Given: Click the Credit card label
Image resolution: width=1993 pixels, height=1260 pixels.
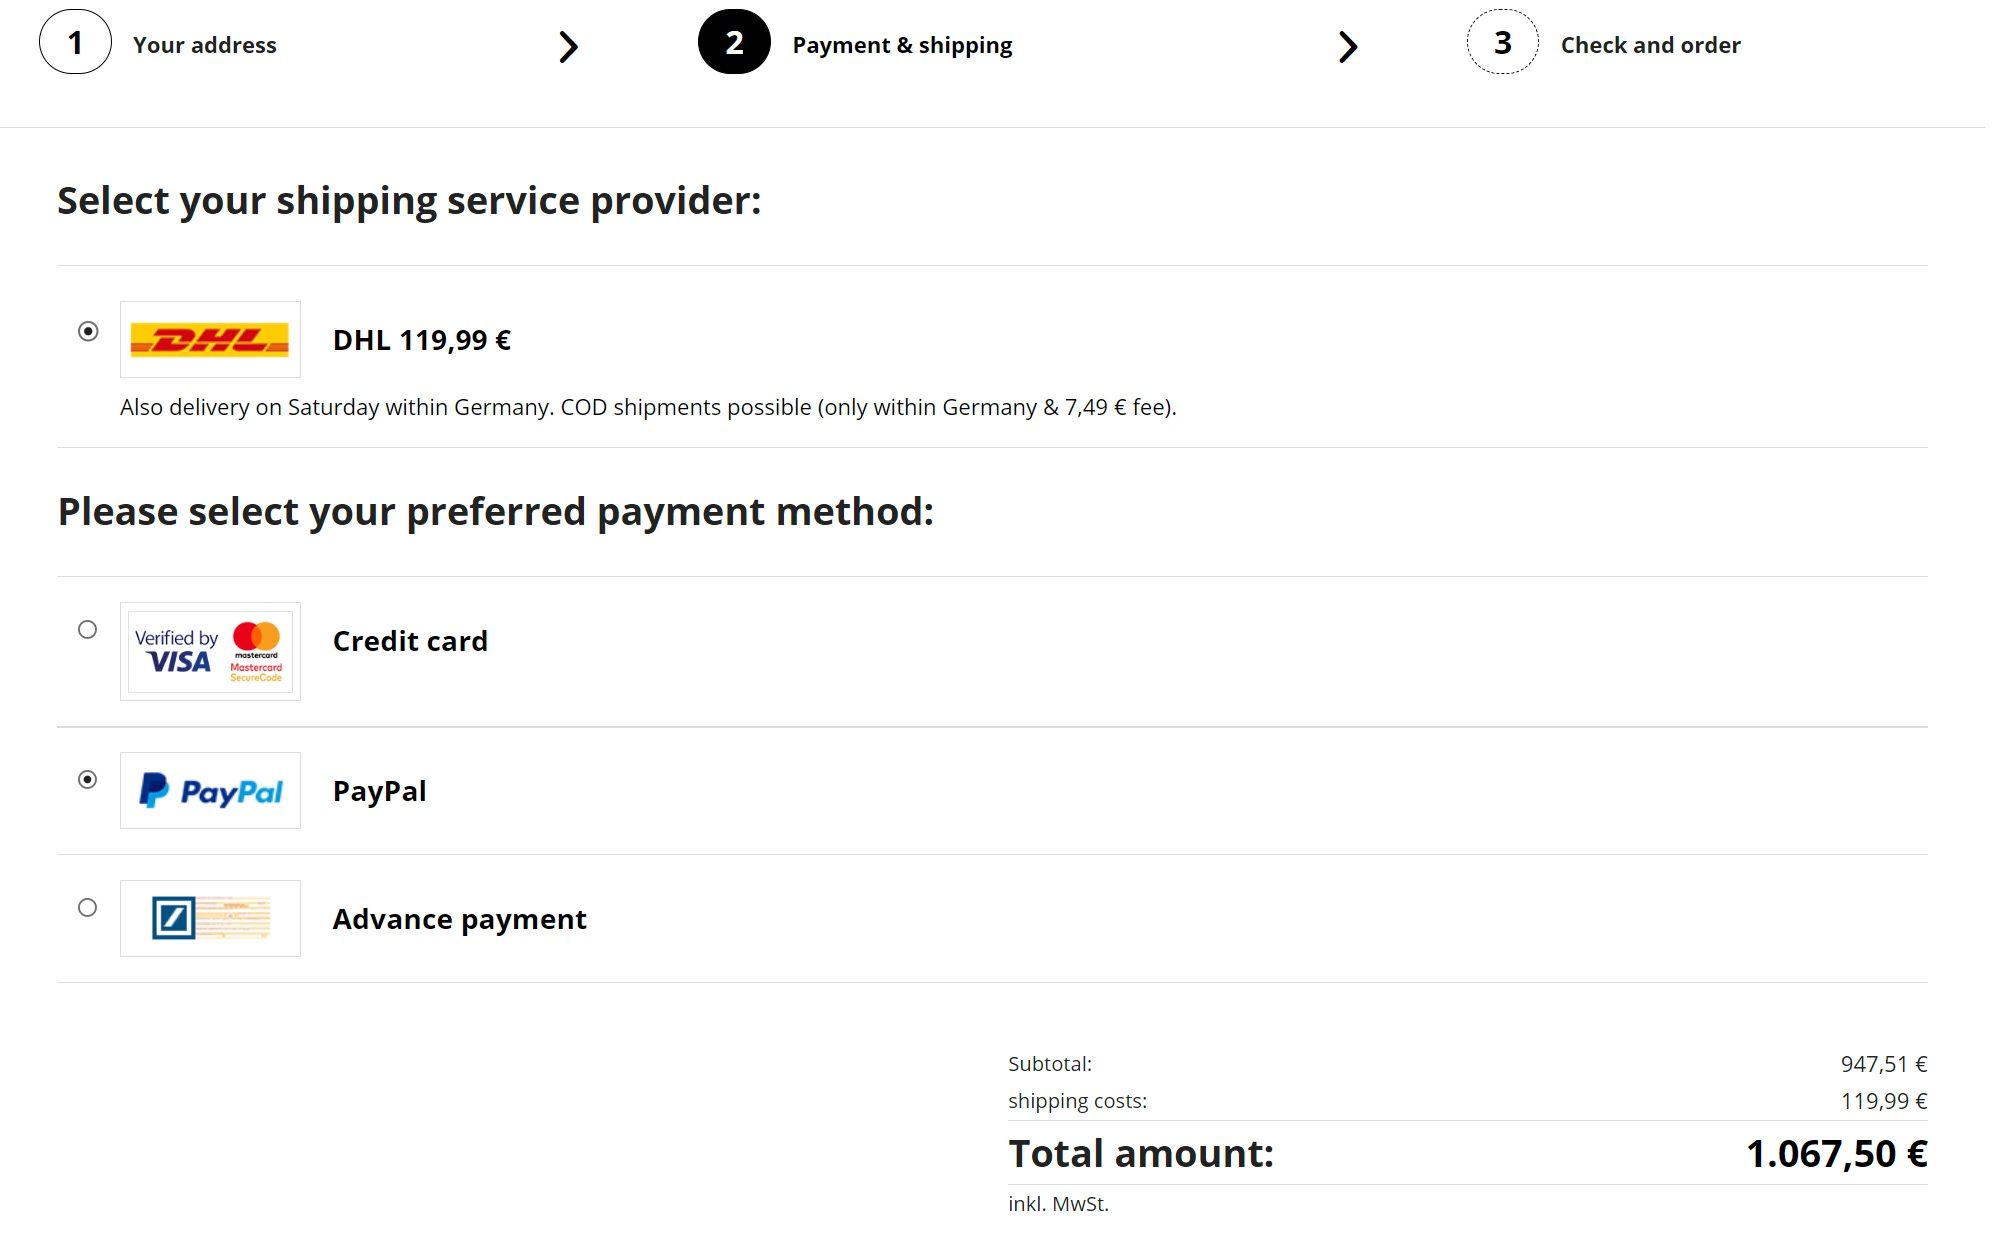Looking at the screenshot, I should [x=410, y=641].
